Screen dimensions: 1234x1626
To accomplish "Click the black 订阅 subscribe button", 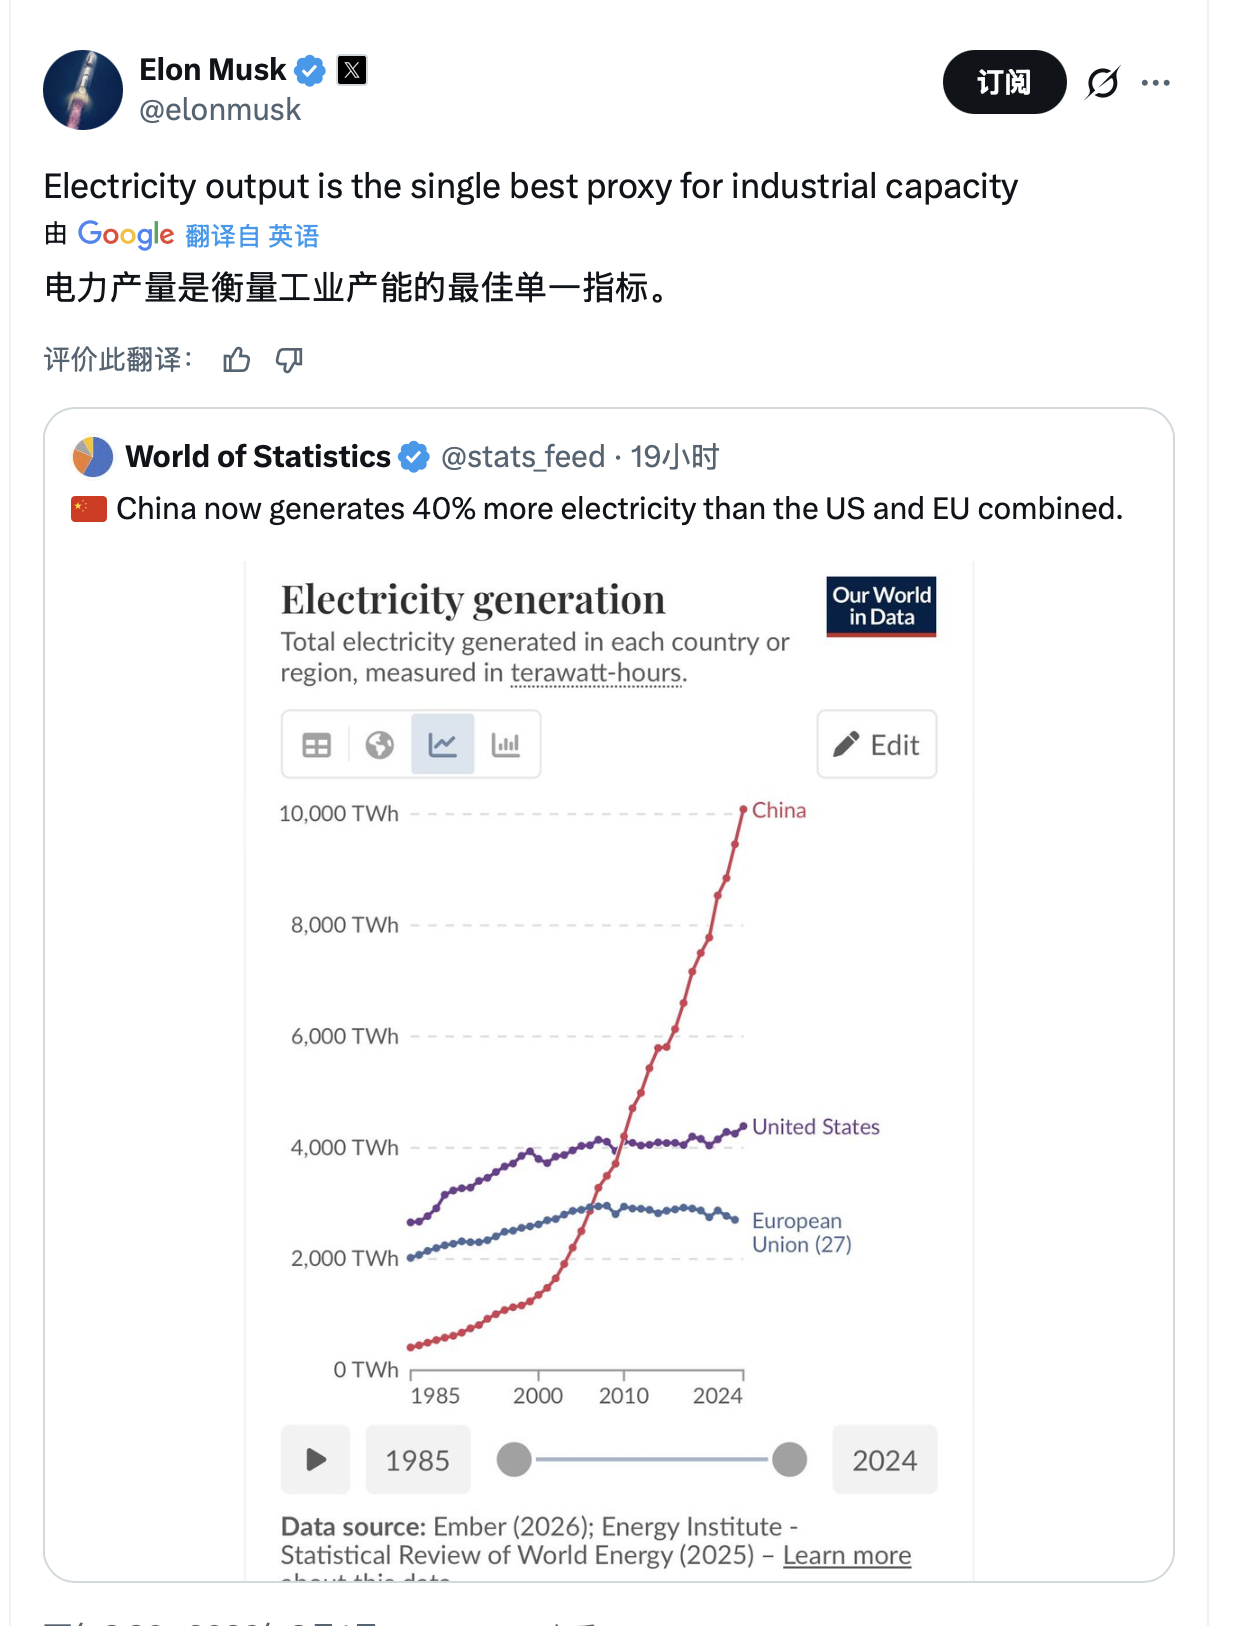I will [x=1004, y=82].
